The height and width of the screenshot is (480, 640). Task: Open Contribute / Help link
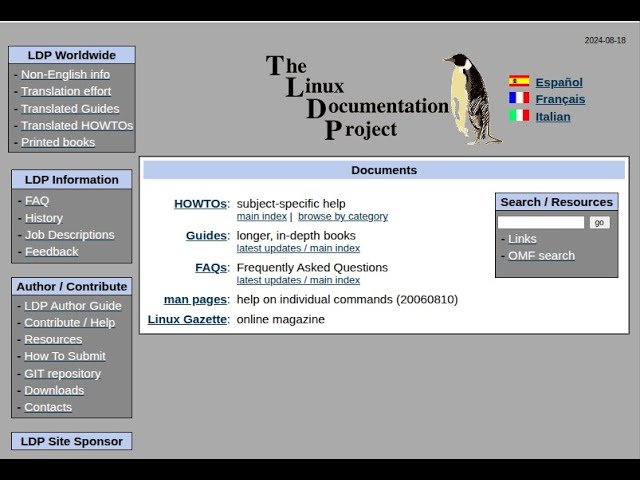tap(69, 322)
